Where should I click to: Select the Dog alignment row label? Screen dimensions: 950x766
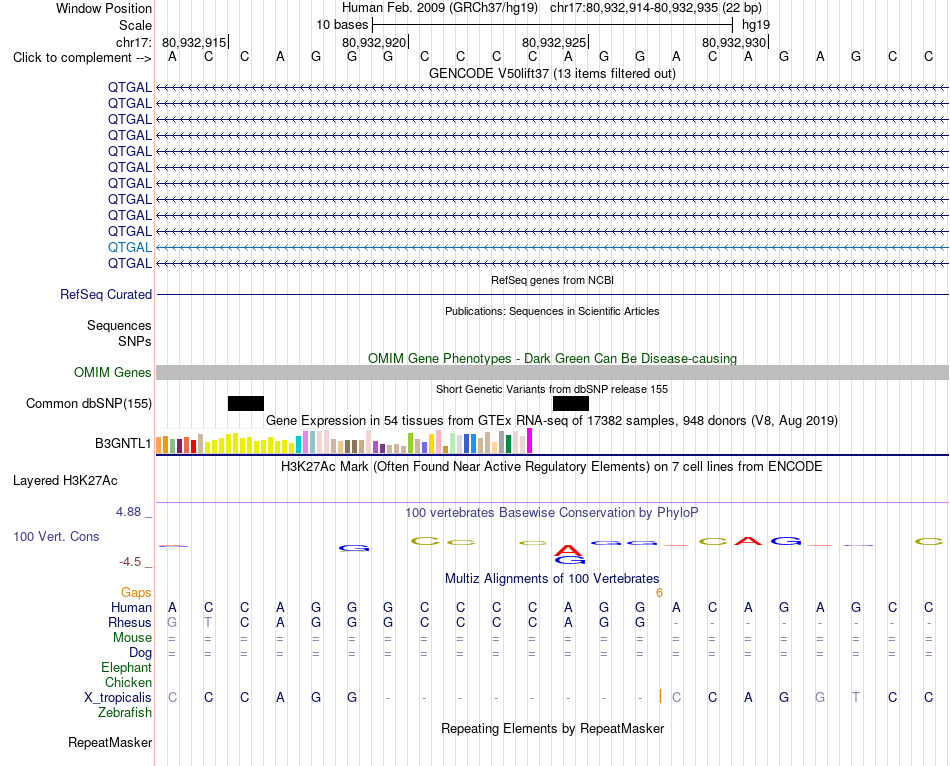click(141, 653)
